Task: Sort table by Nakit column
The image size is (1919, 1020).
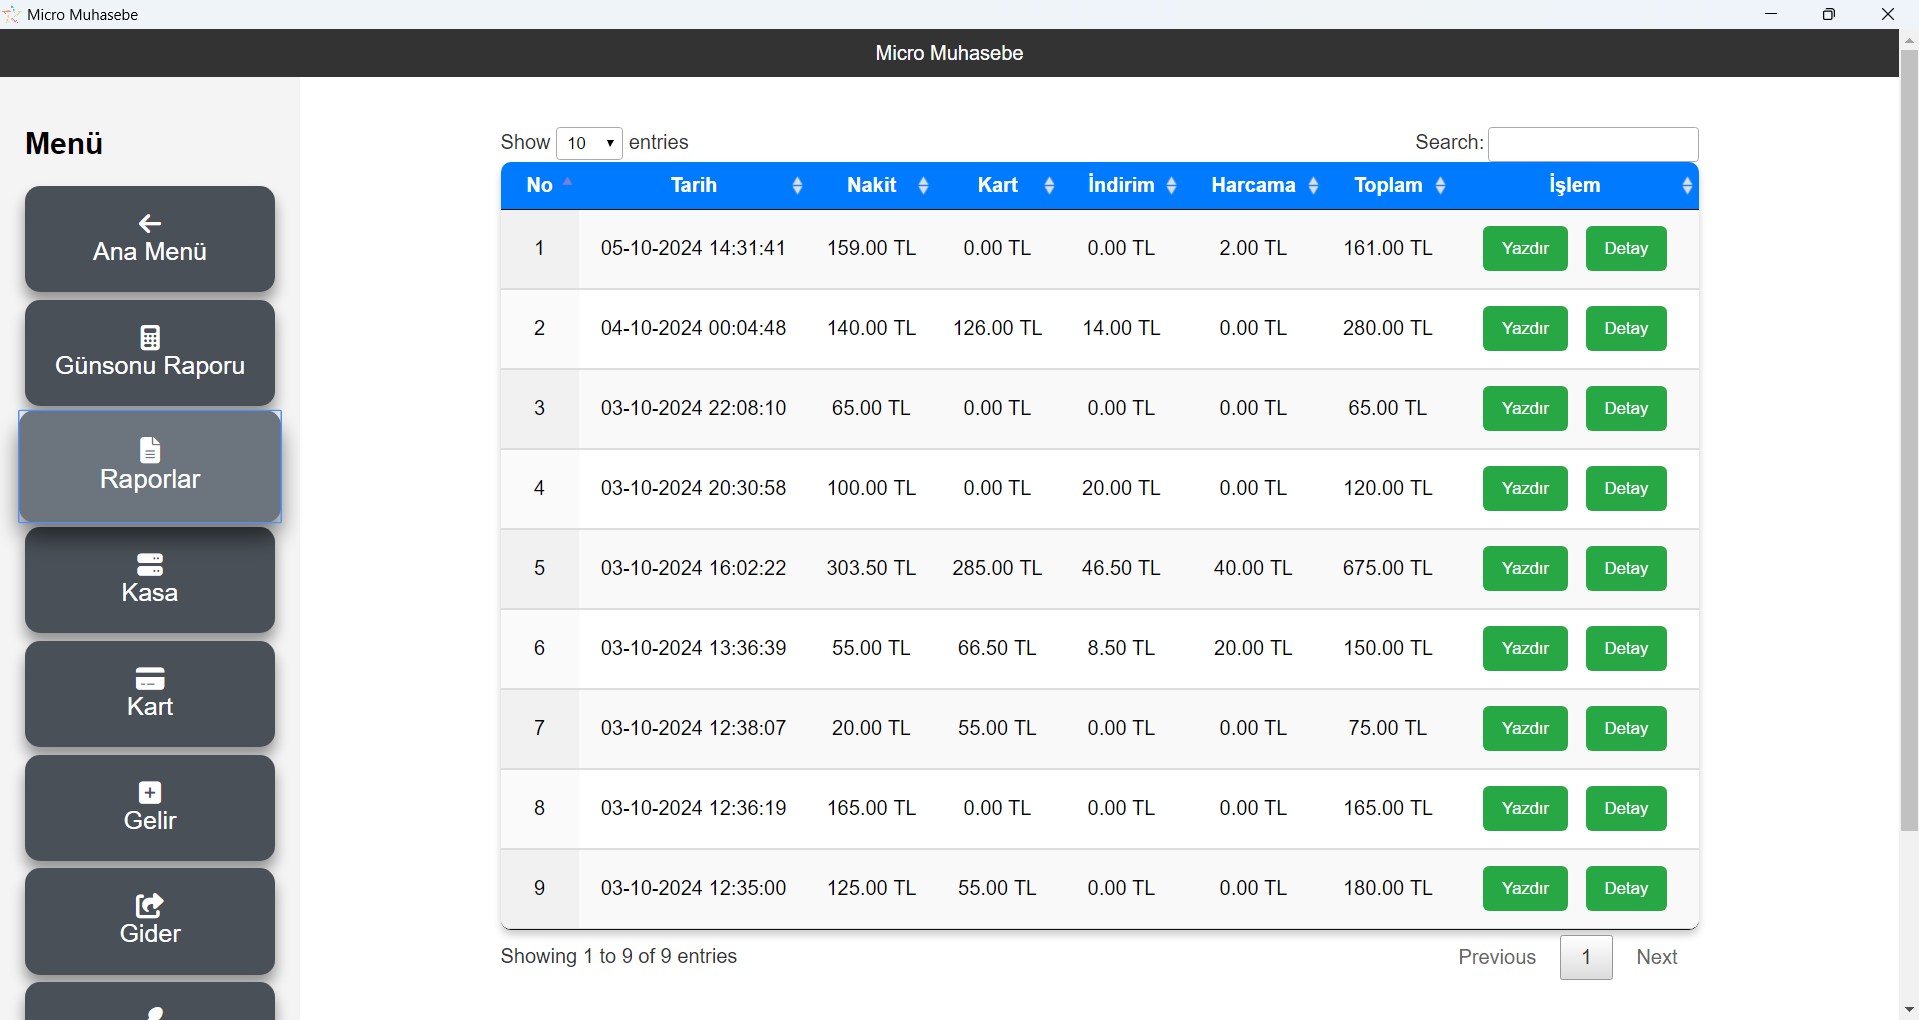Action: tap(923, 186)
